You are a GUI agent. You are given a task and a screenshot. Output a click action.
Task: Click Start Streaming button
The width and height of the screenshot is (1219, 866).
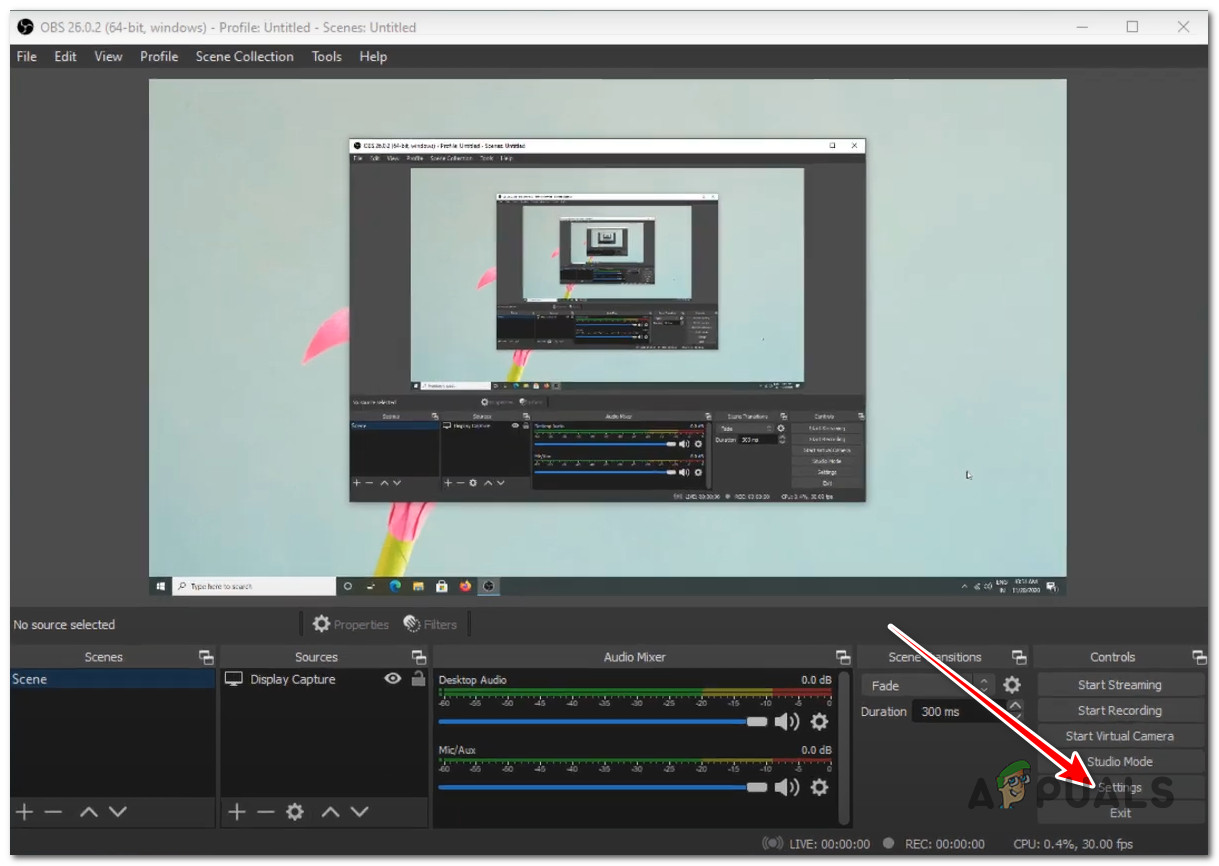1120,685
